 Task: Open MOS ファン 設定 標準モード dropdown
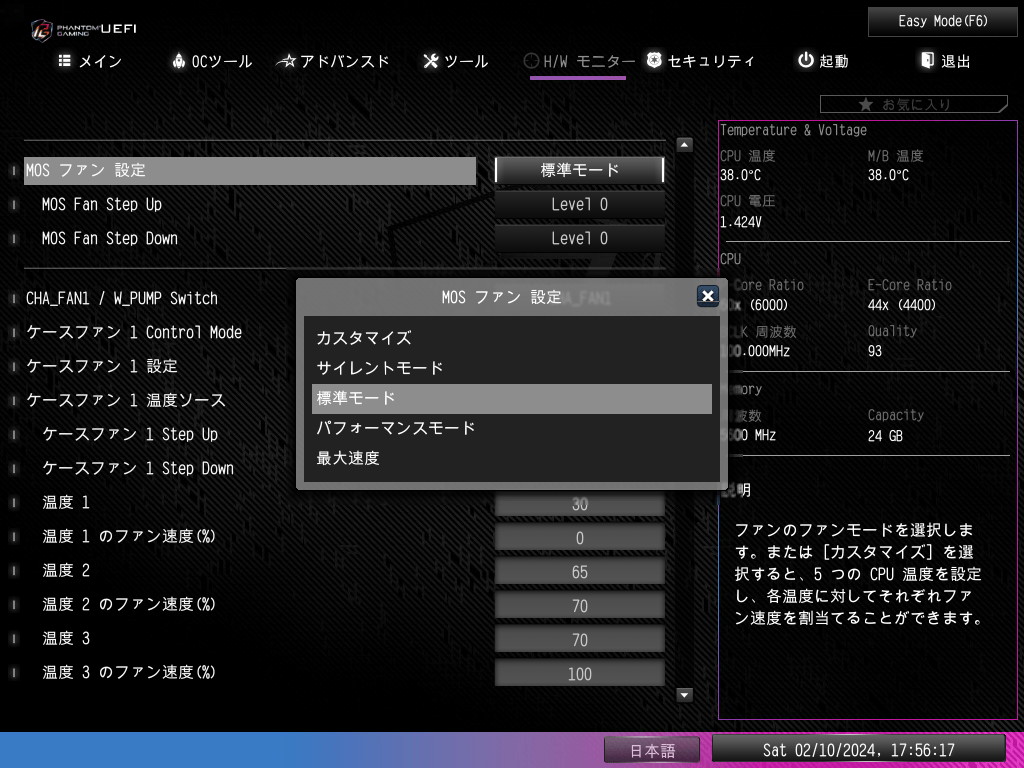580,170
